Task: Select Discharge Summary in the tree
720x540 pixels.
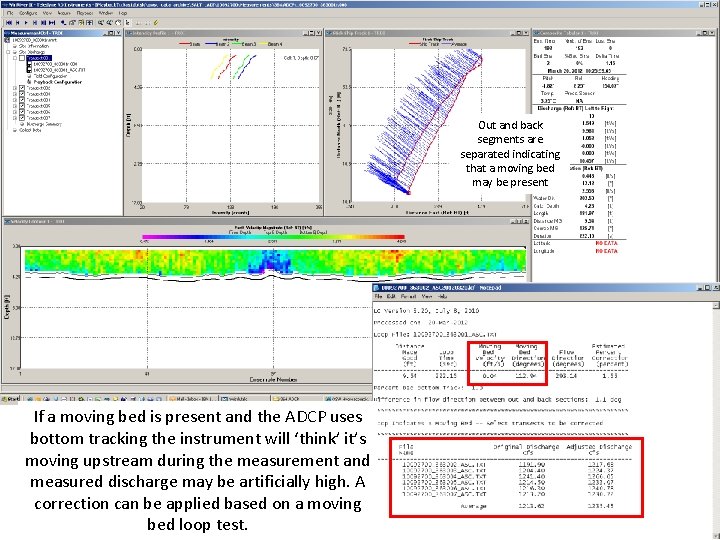Action: (x=44, y=124)
